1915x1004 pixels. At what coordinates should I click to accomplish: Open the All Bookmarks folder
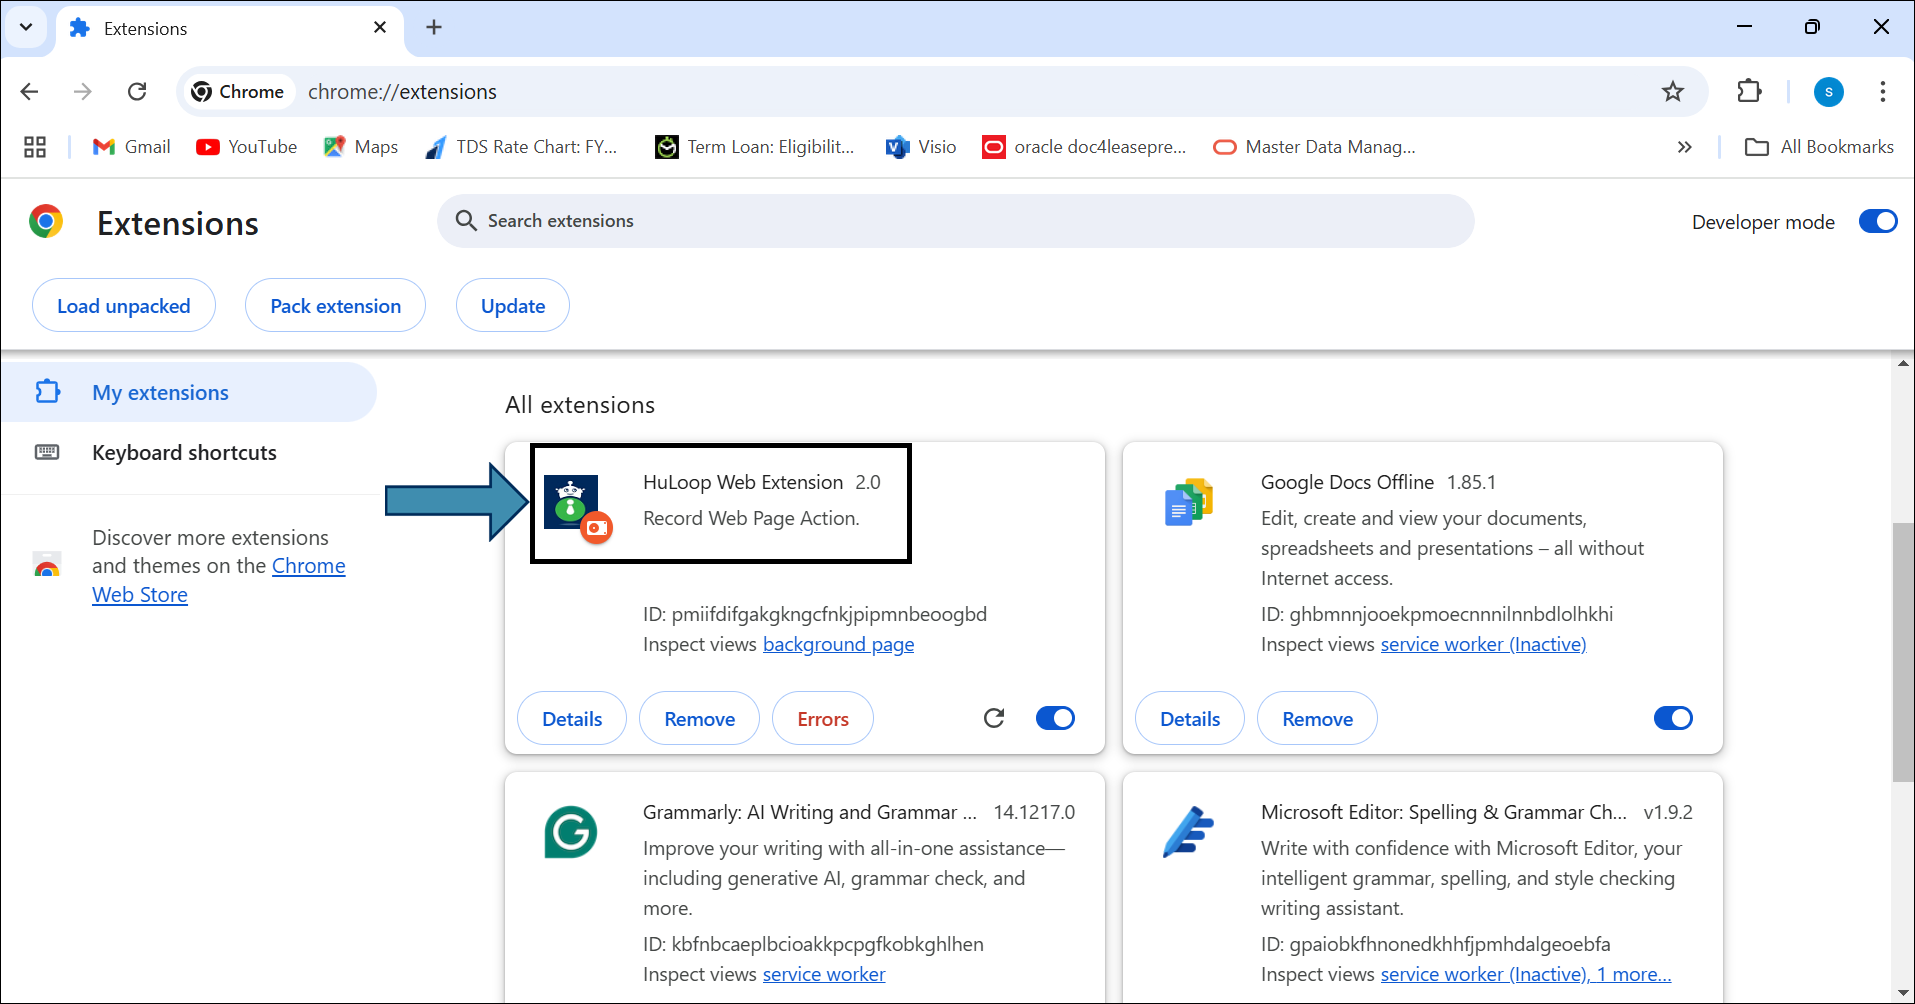click(x=1819, y=147)
